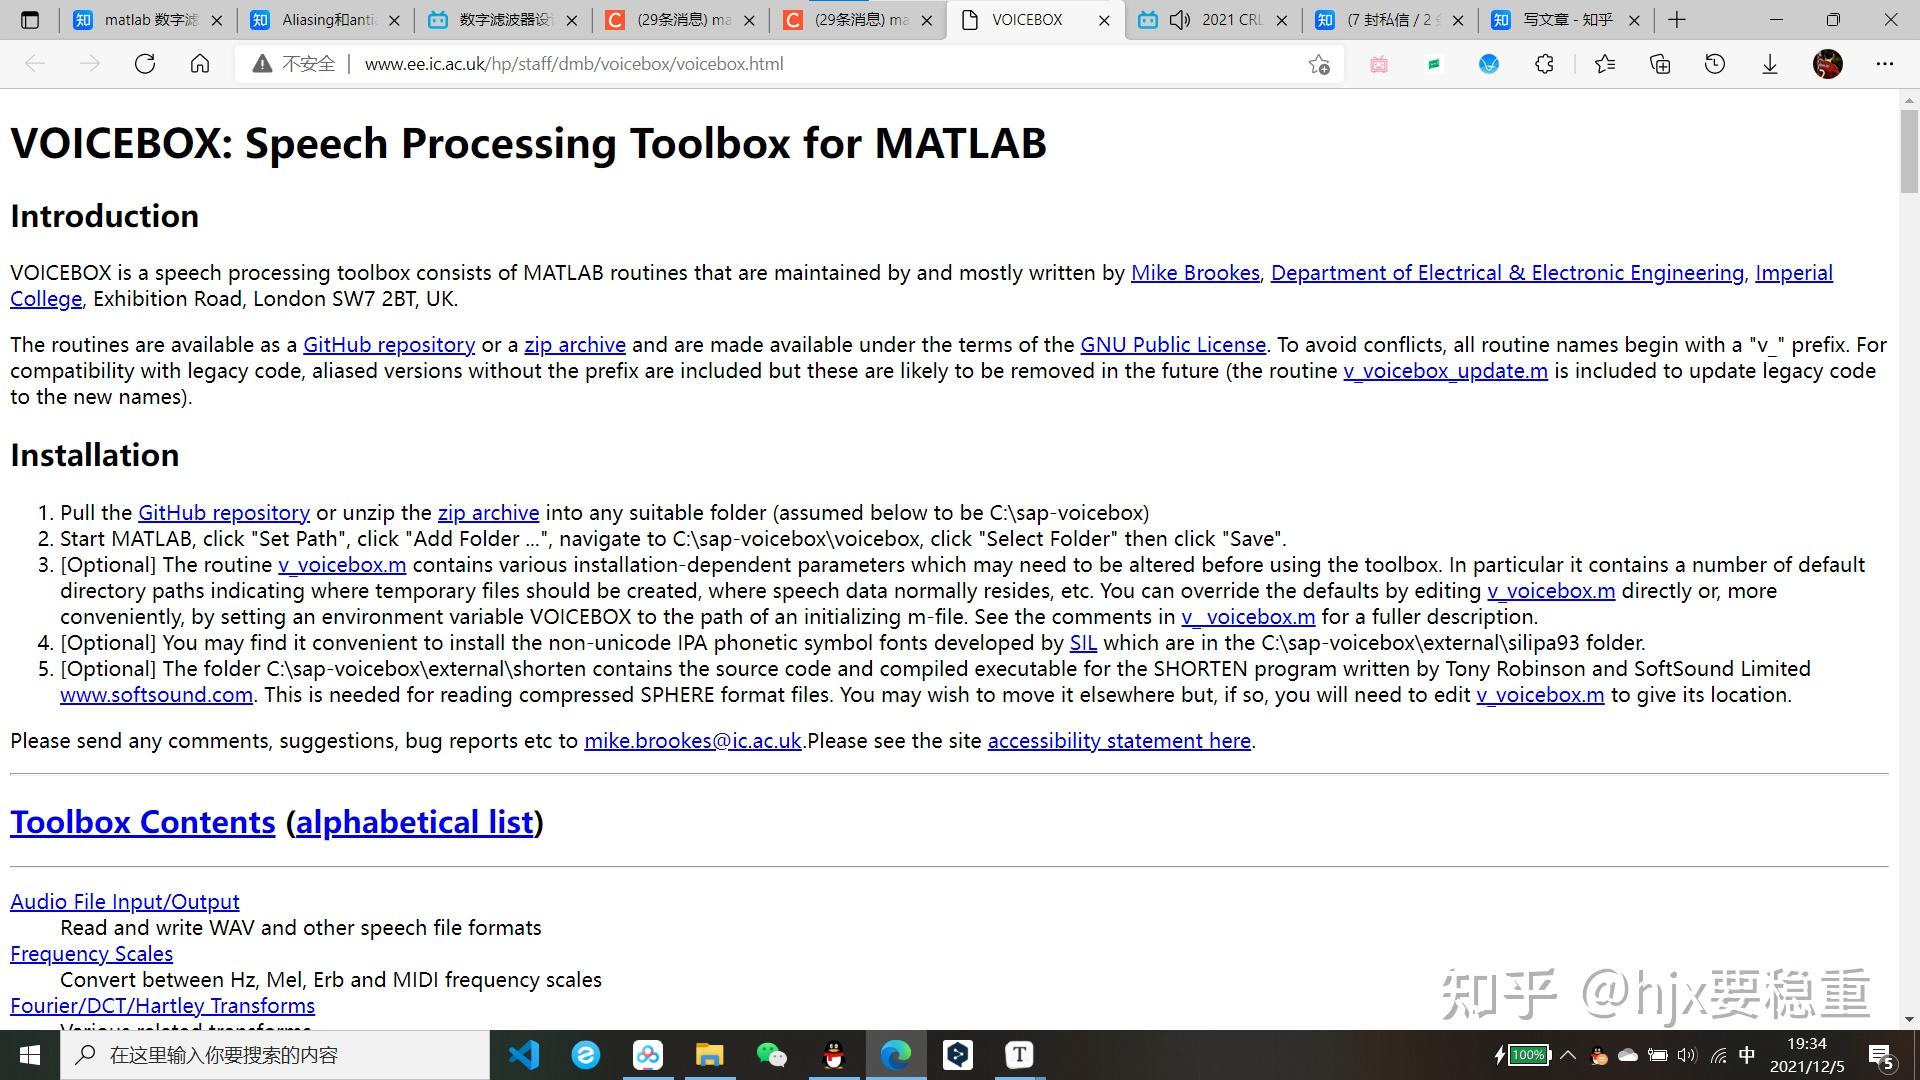The height and width of the screenshot is (1080, 1920).
Task: Open browser History
Action: (1714, 63)
